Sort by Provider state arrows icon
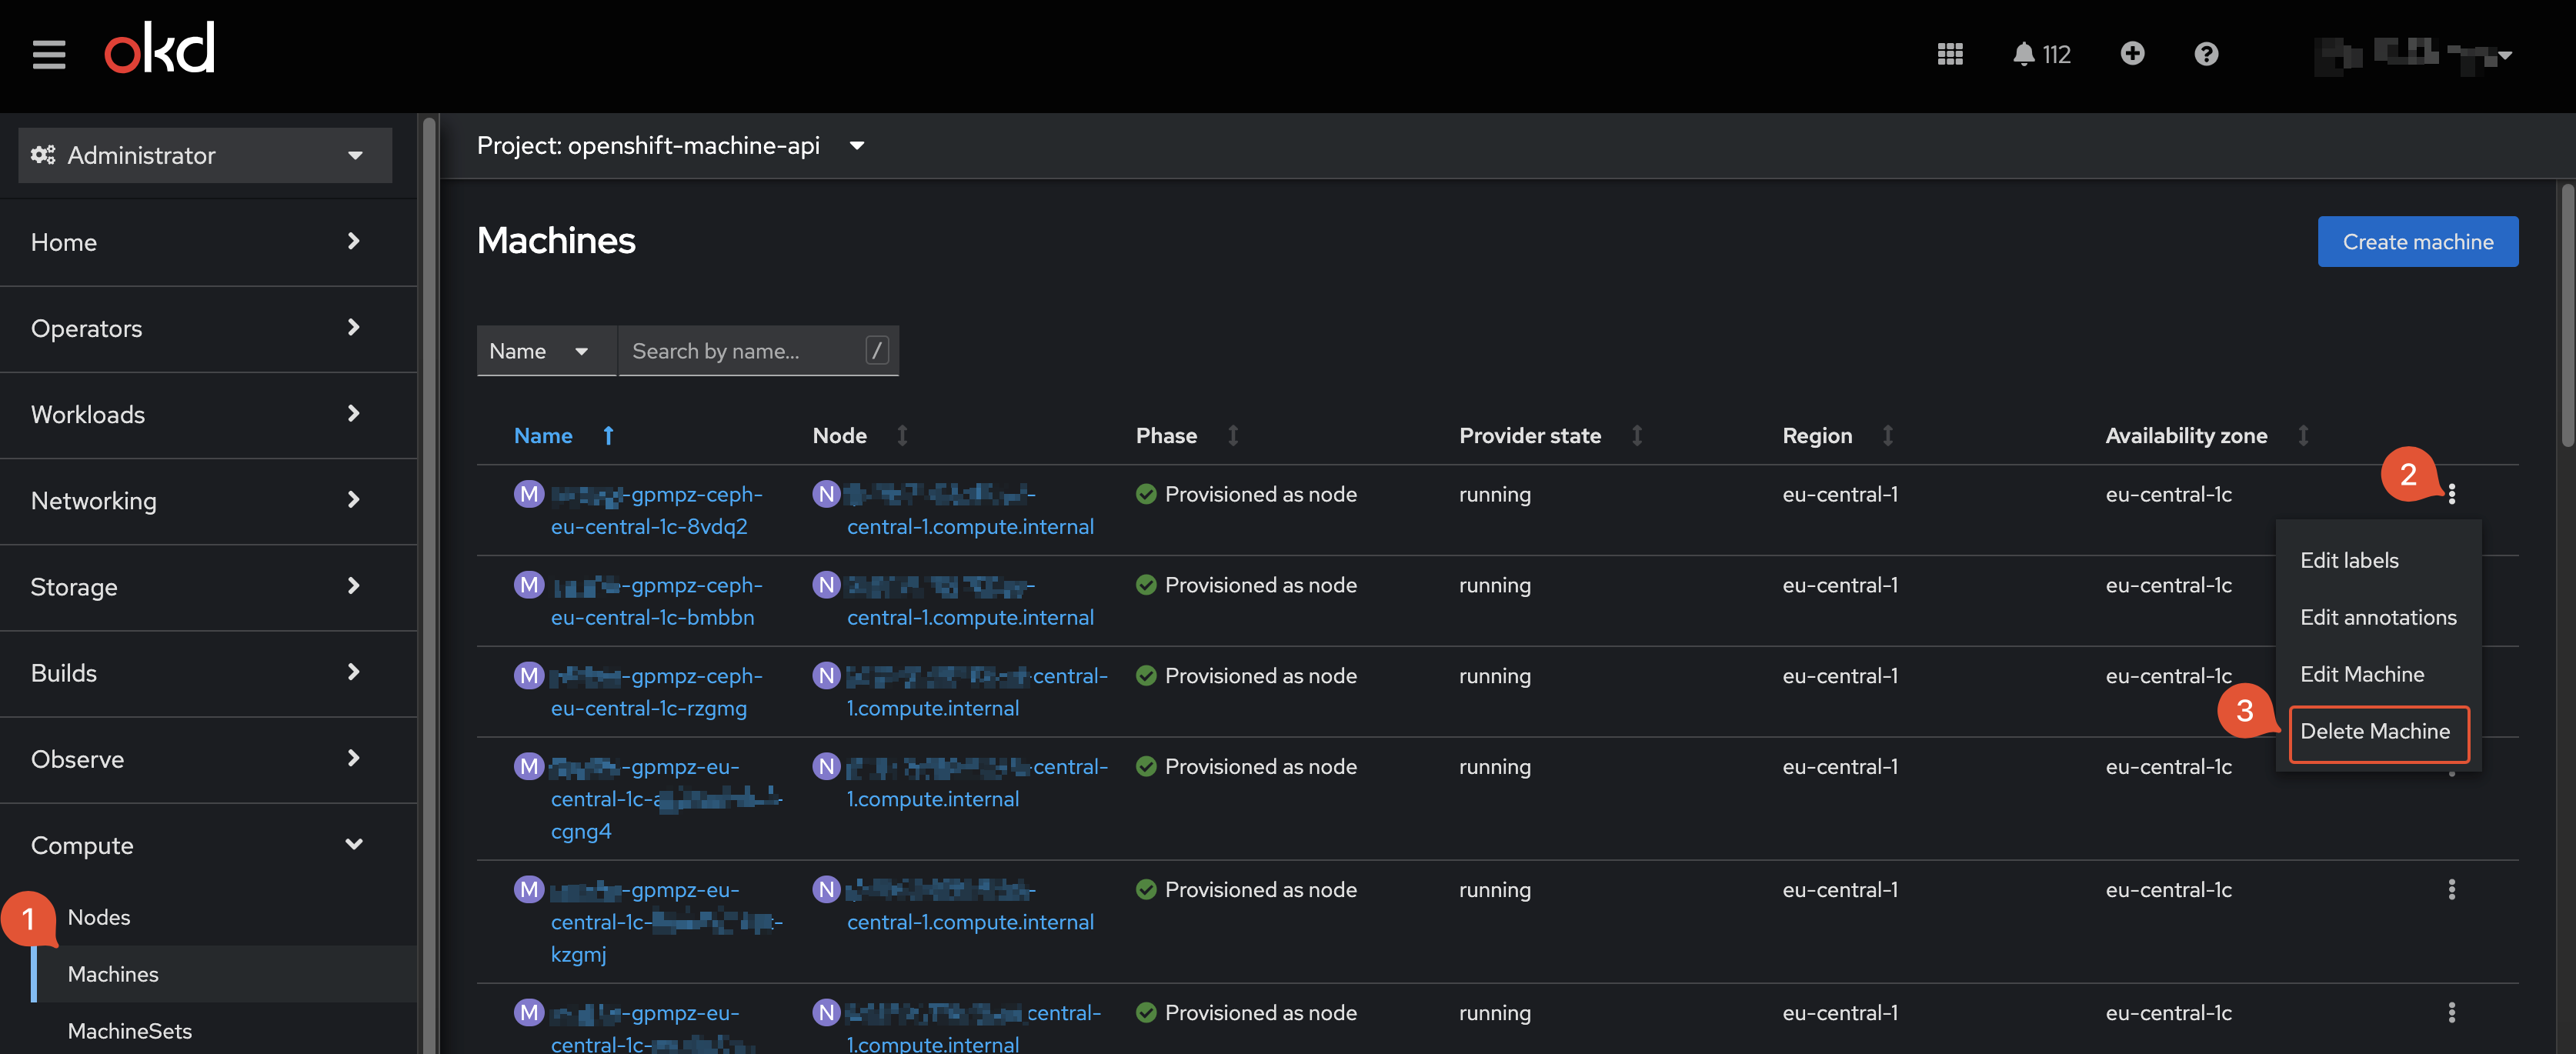 [x=1637, y=436]
